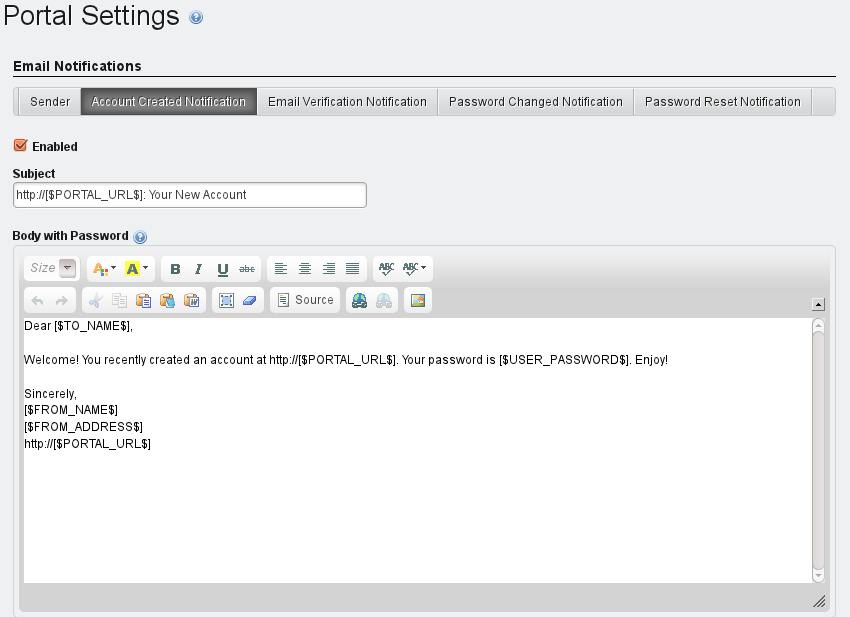Open the Sender tab
Image resolution: width=850 pixels, height=617 pixels.
coord(50,102)
